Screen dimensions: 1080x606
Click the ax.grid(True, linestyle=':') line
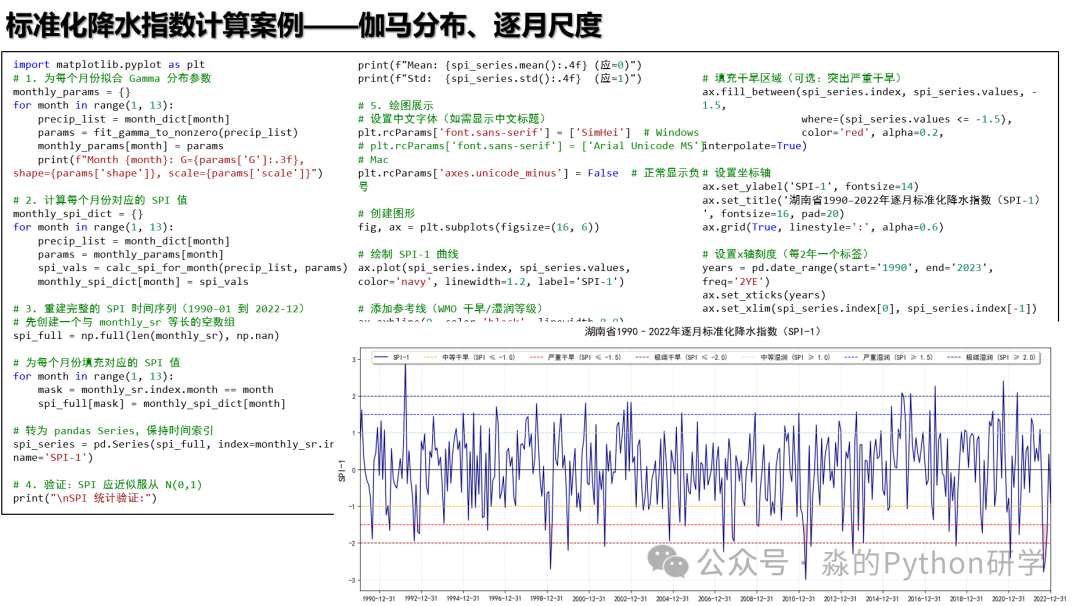click(823, 227)
